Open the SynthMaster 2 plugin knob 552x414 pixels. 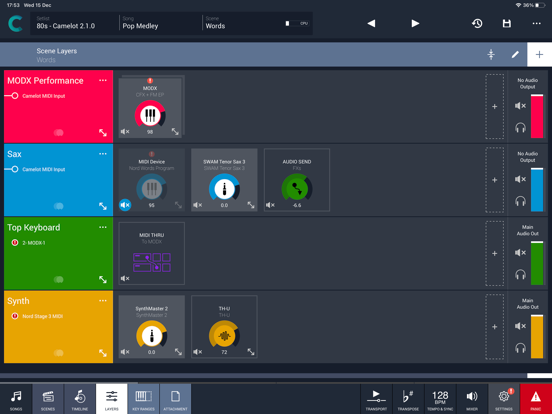pos(151,335)
